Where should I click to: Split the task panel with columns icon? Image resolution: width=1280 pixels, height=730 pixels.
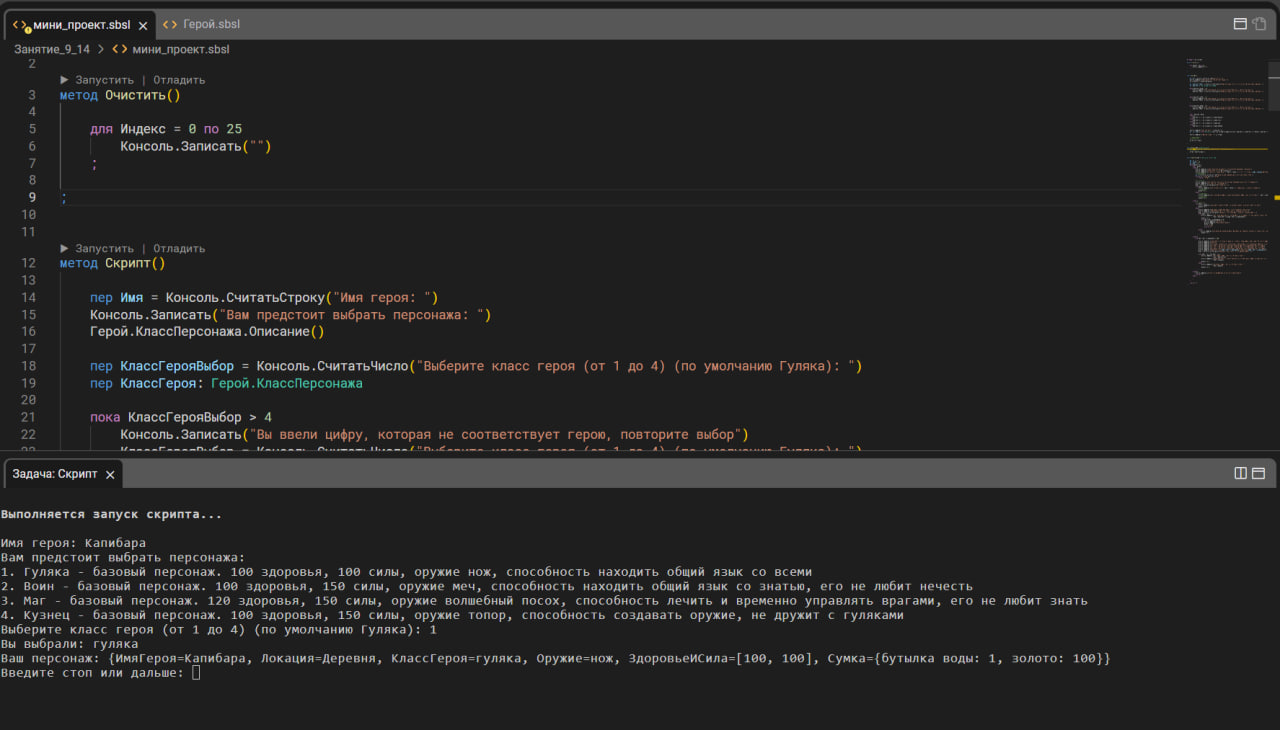pos(1240,473)
